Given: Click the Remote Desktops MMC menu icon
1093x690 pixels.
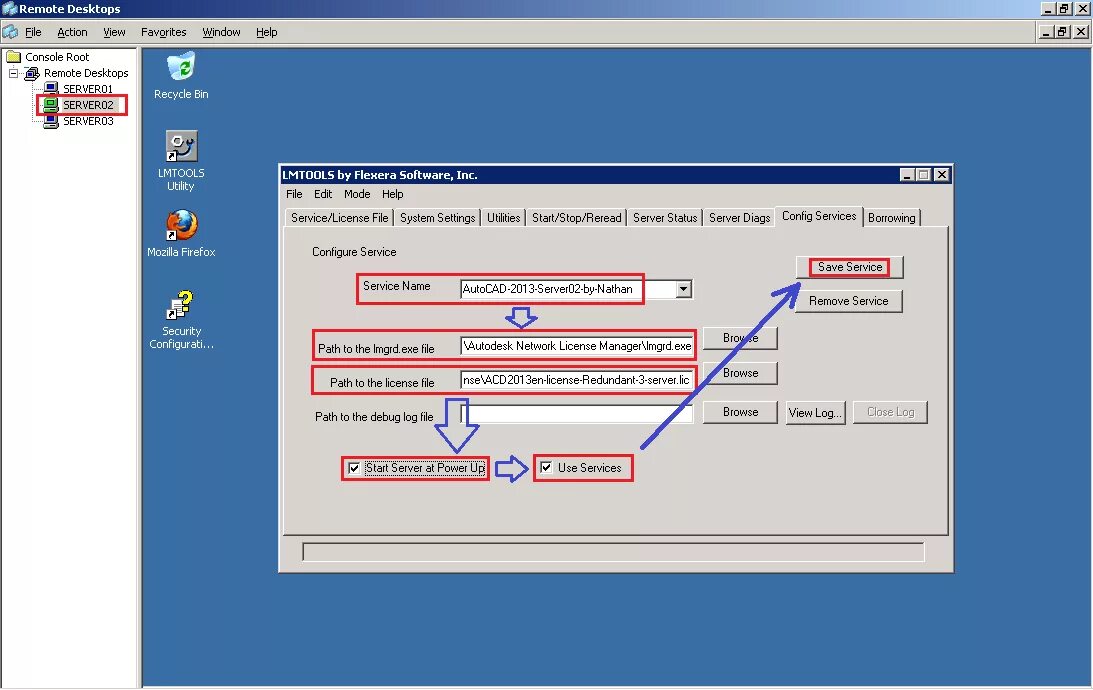Looking at the screenshot, I should (x=10, y=32).
